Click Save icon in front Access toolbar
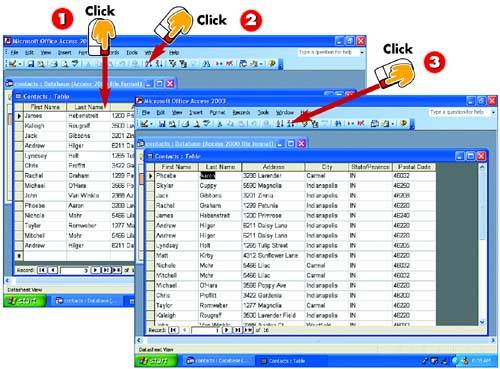 [162, 124]
